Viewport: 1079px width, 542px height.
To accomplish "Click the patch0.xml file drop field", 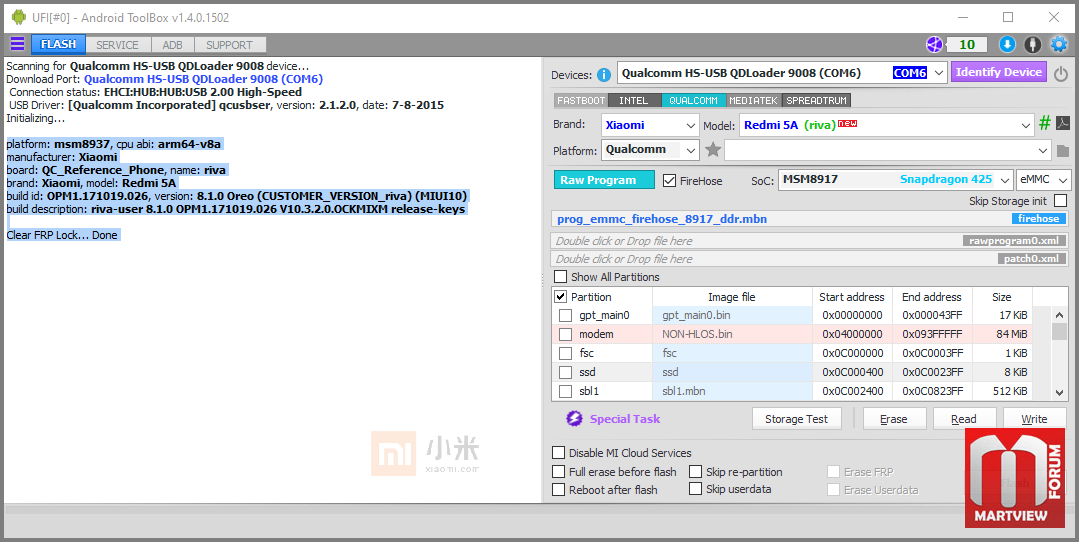I will [810, 259].
